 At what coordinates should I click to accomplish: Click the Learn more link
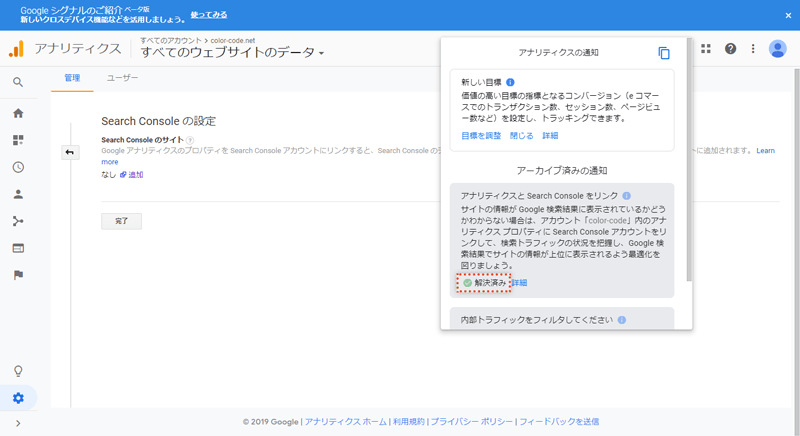765,151
